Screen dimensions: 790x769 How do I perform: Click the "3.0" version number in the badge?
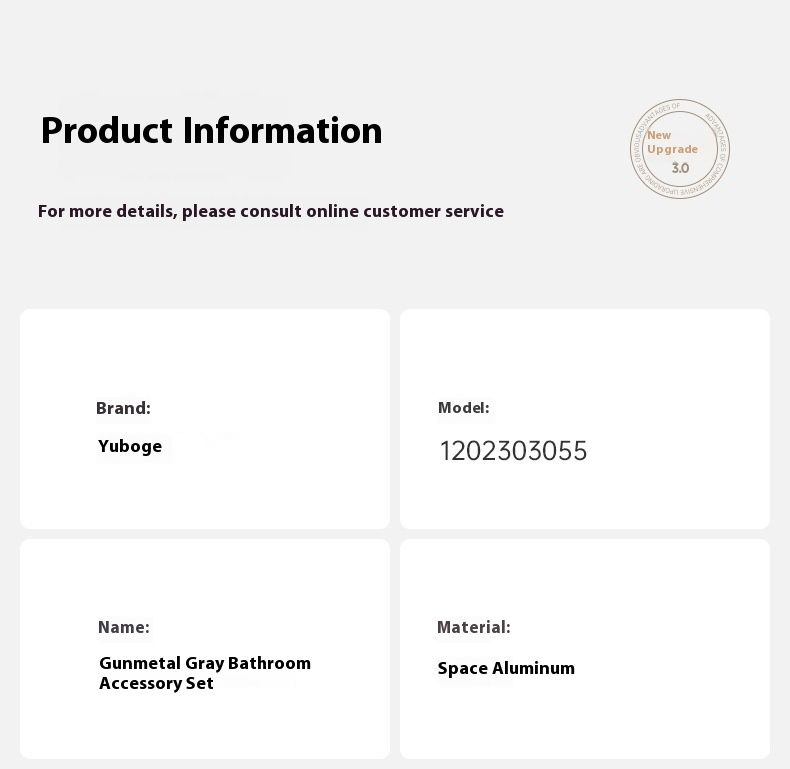[x=680, y=168]
